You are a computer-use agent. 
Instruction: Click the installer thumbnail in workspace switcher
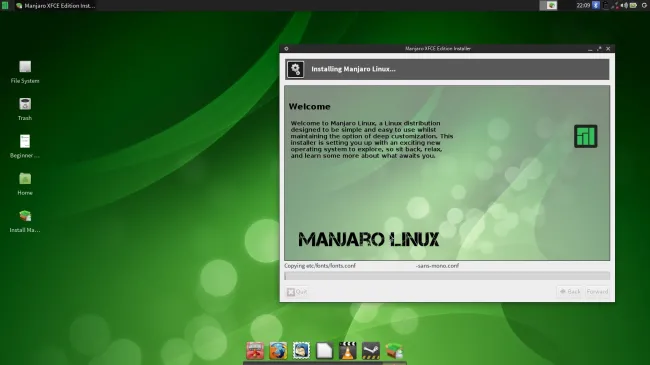coord(552,5)
